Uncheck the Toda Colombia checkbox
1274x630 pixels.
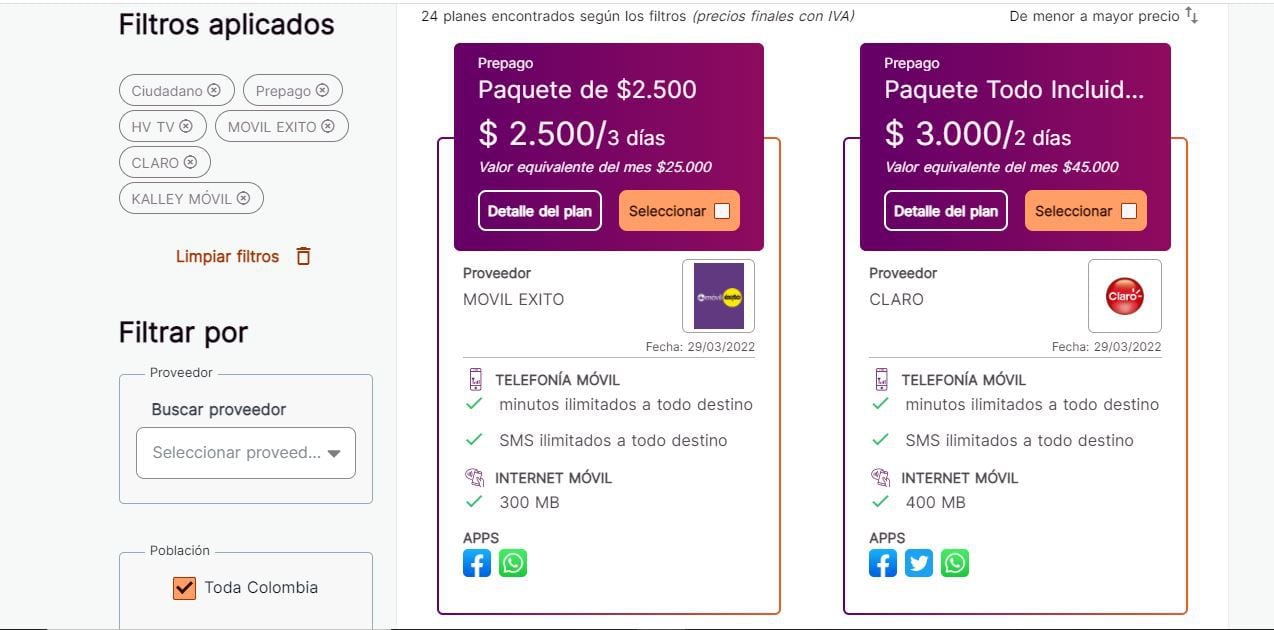point(184,588)
